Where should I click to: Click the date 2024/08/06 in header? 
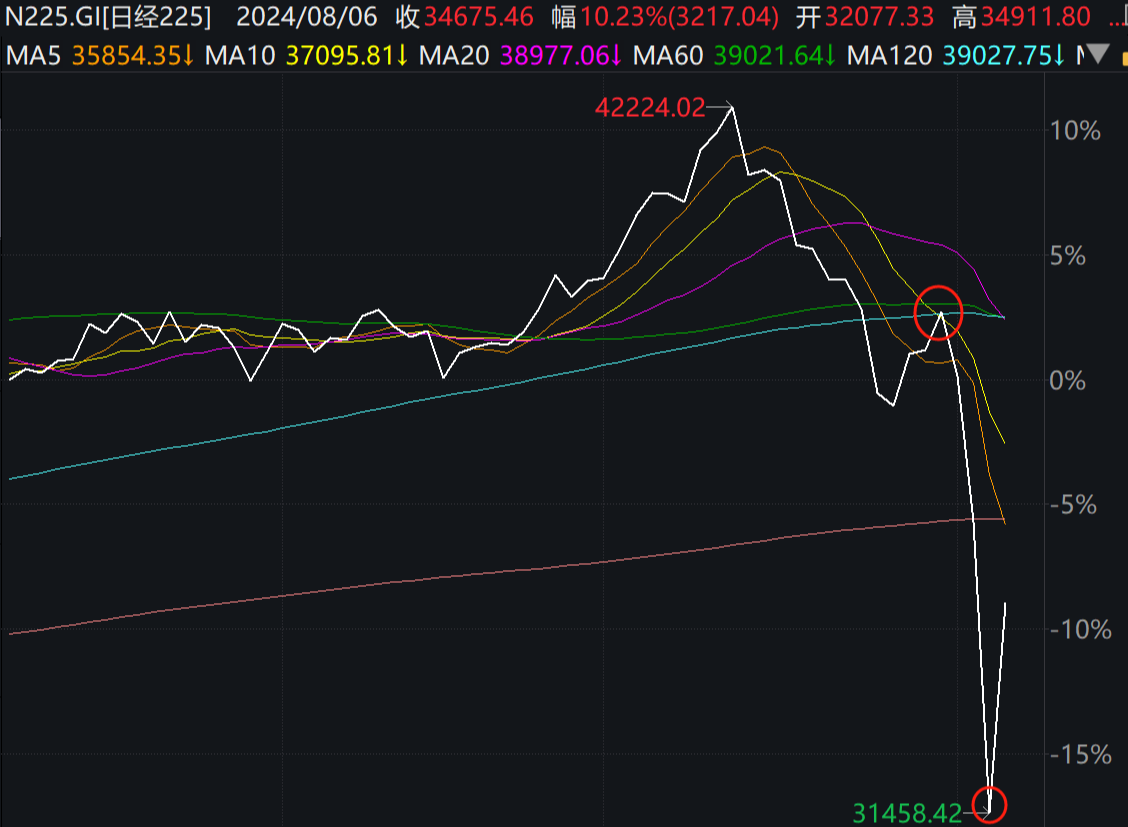coord(303,16)
